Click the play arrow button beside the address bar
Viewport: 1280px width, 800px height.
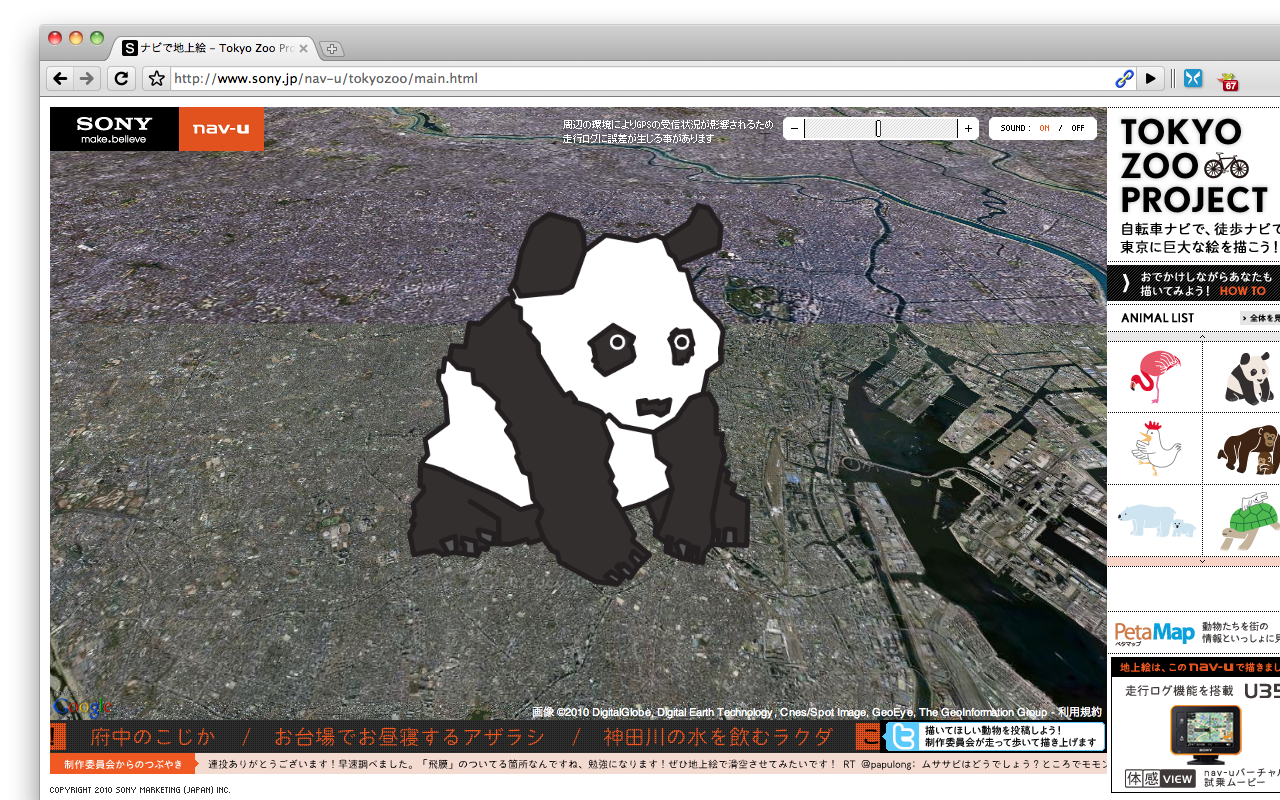pos(1151,78)
